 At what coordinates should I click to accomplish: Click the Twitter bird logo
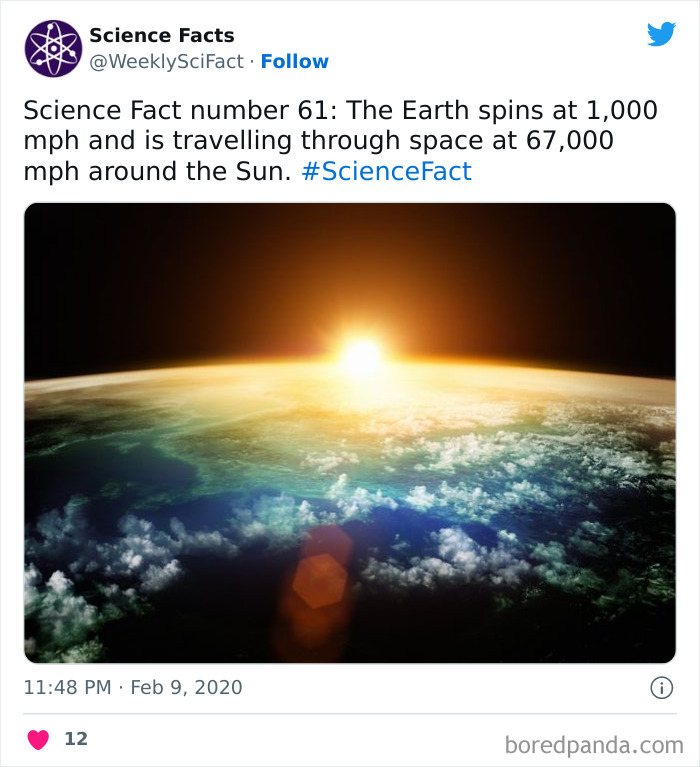coord(661,35)
